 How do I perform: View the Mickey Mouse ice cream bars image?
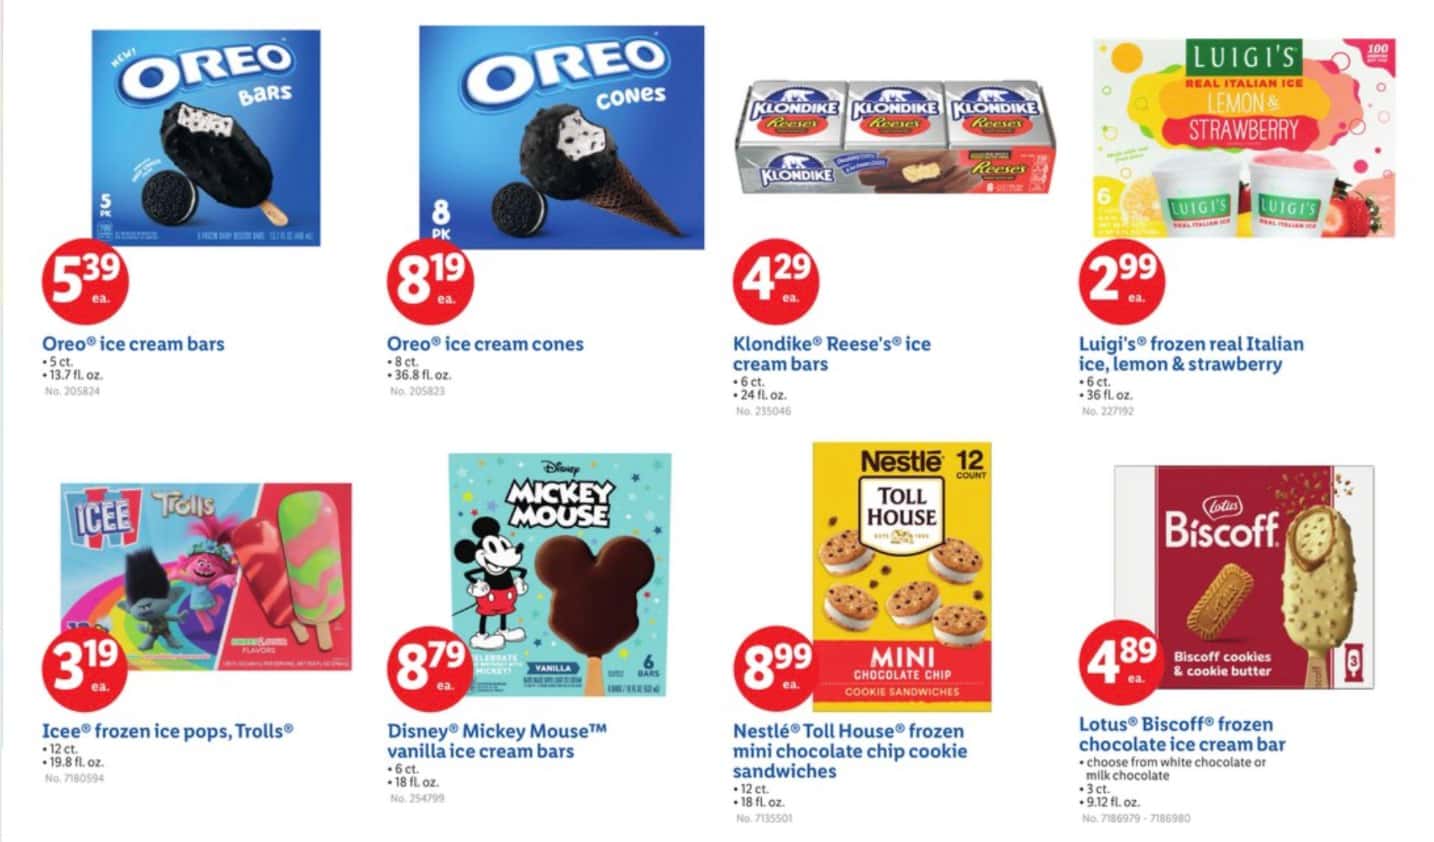pyautogui.click(x=560, y=575)
